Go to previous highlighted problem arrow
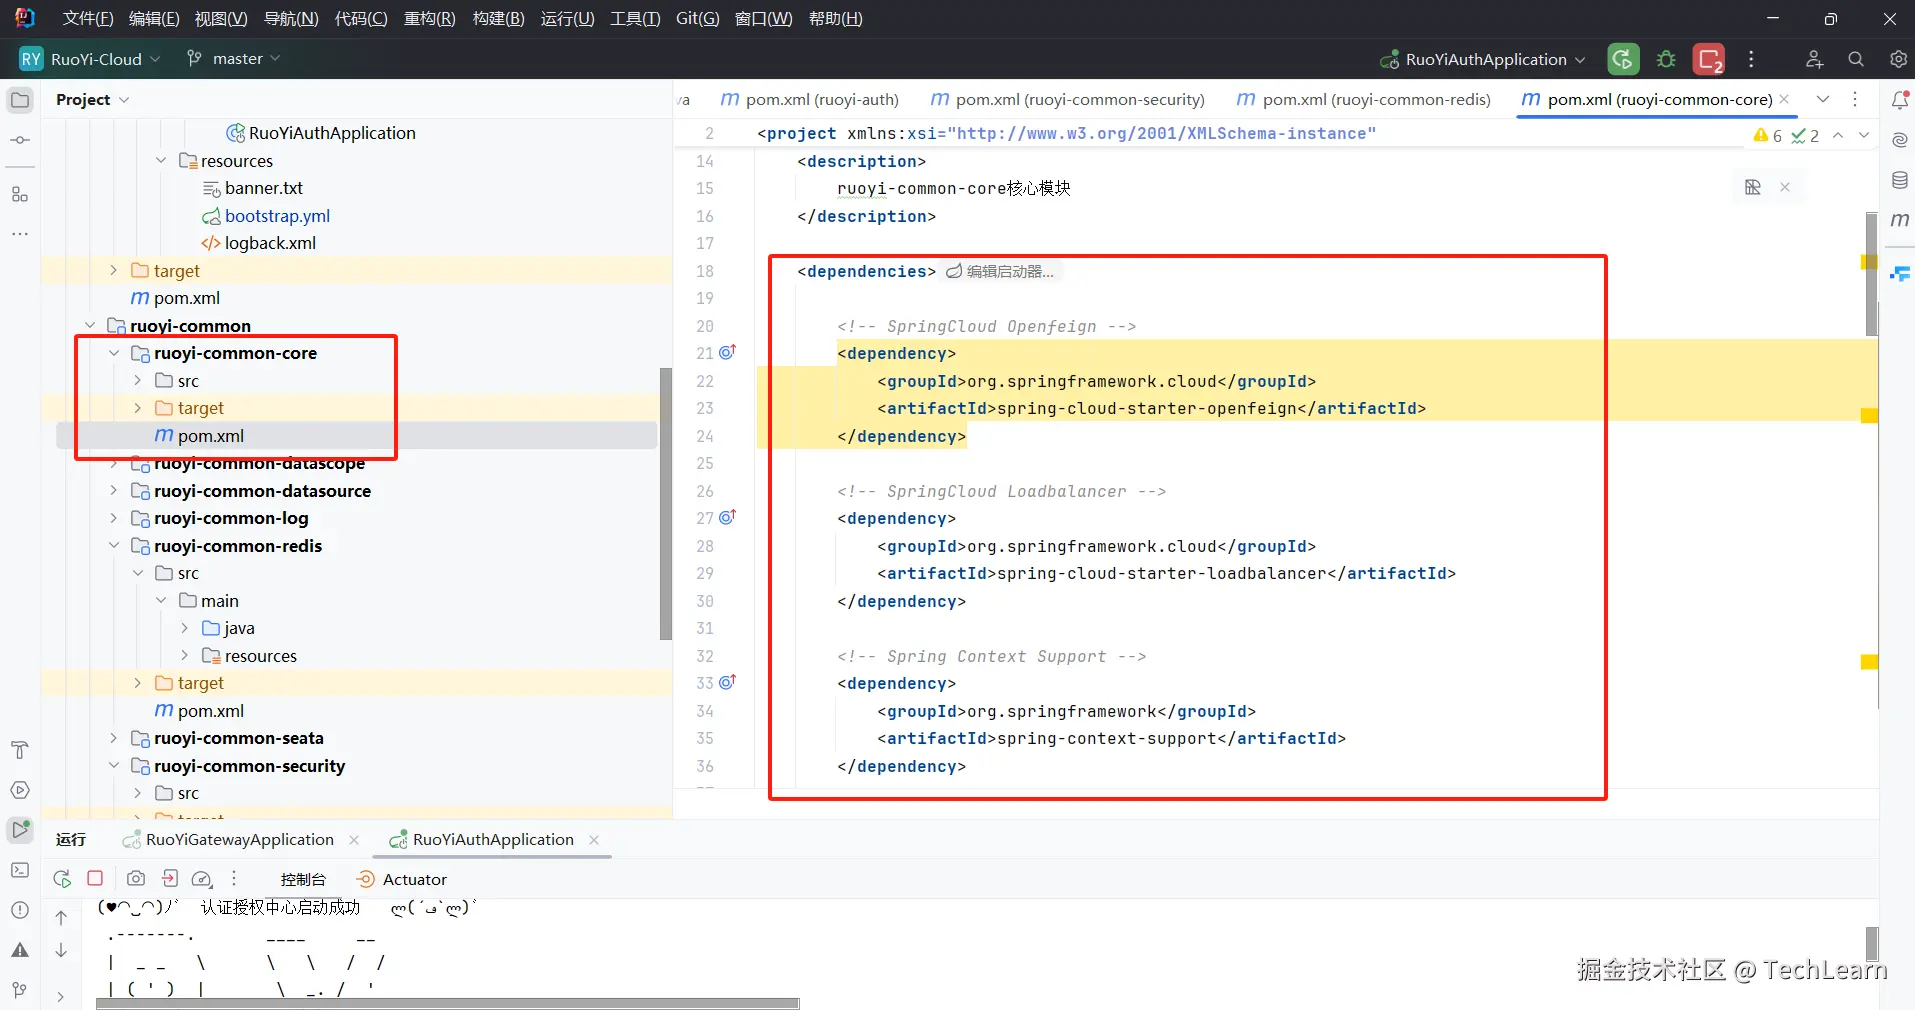This screenshot has height=1010, width=1915. (x=1838, y=135)
